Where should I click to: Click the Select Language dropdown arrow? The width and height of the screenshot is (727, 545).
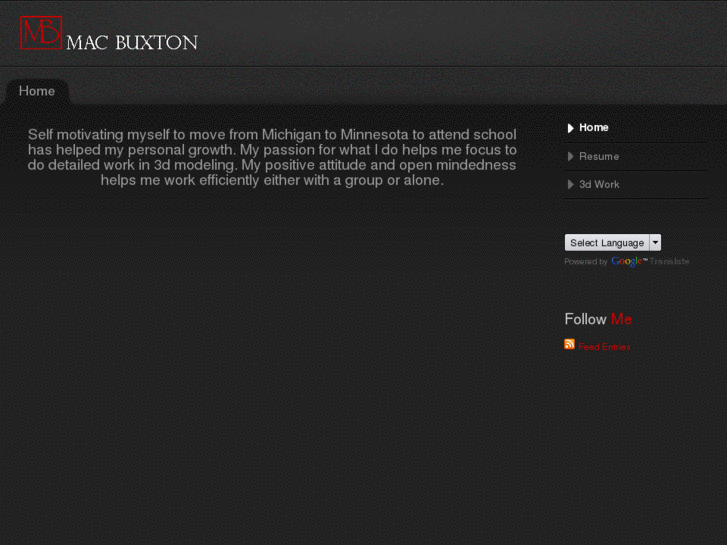click(655, 243)
